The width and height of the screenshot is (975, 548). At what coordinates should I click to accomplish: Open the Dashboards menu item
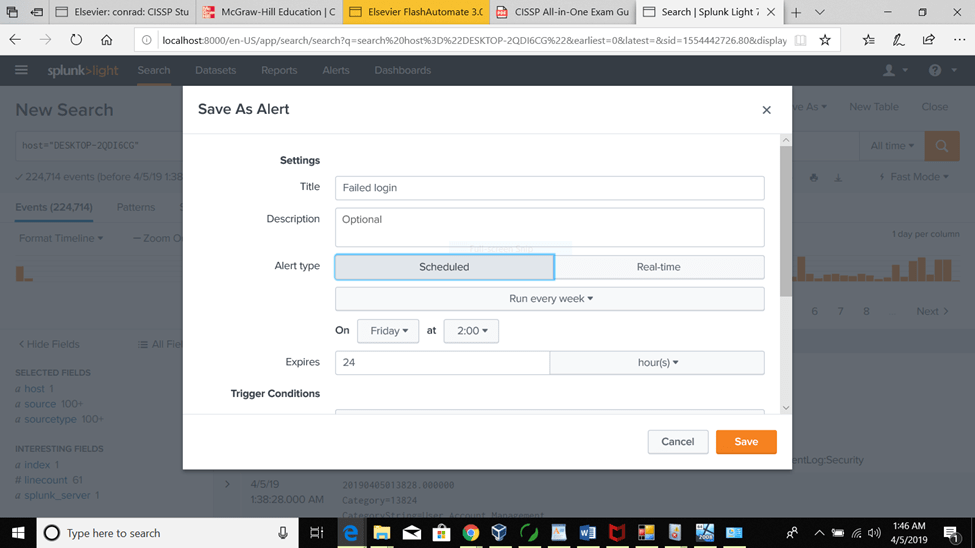pos(402,70)
